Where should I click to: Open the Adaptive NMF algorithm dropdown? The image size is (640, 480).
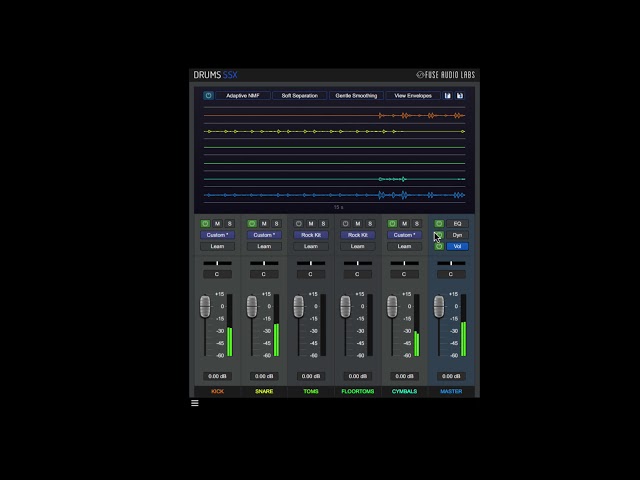pyautogui.click(x=243, y=96)
